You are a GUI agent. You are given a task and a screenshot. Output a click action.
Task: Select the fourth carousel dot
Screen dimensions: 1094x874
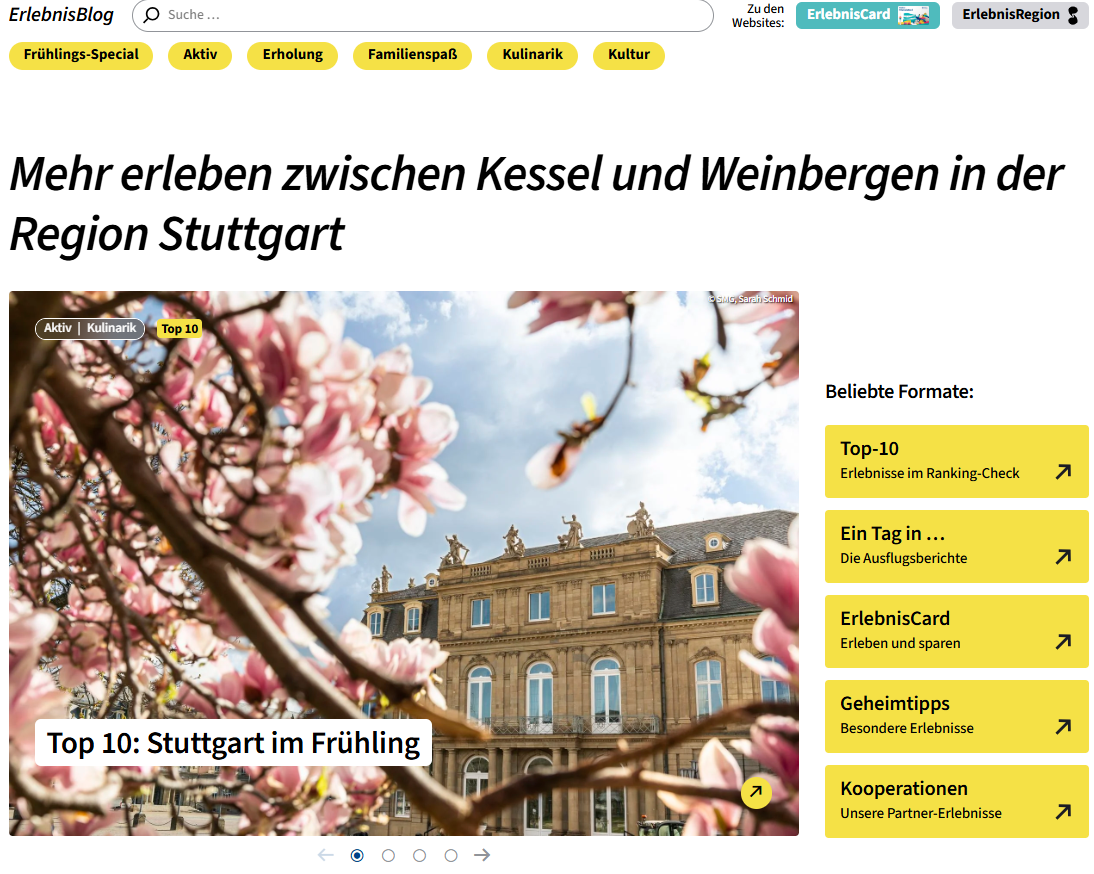(451, 855)
